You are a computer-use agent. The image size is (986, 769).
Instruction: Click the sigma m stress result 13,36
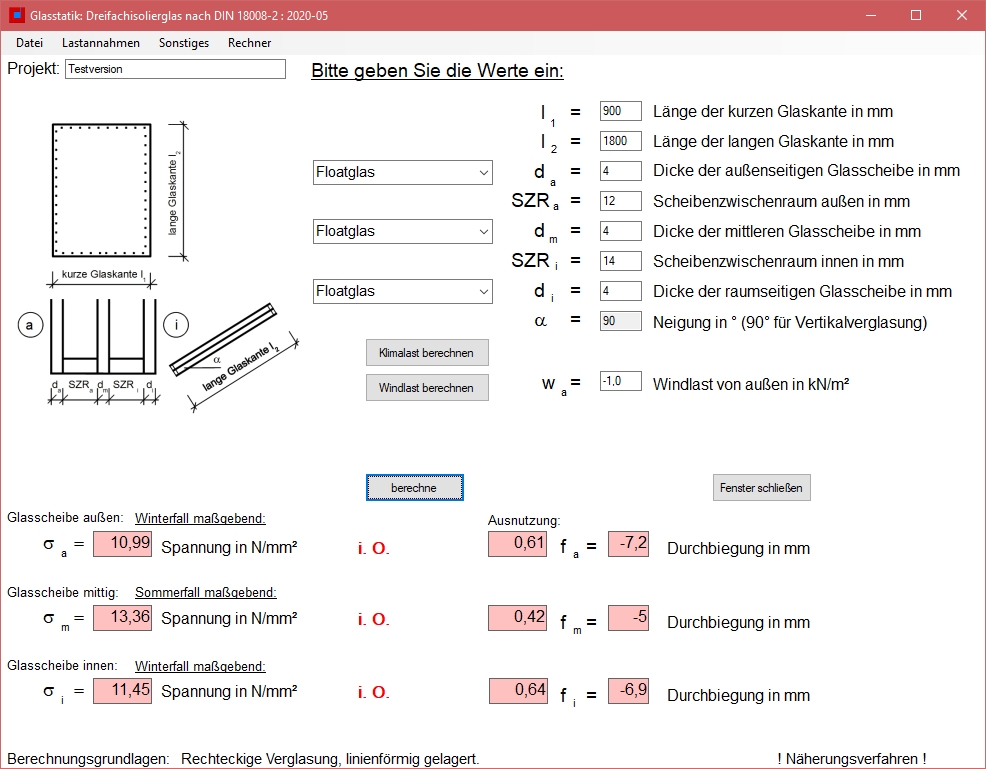click(123, 617)
